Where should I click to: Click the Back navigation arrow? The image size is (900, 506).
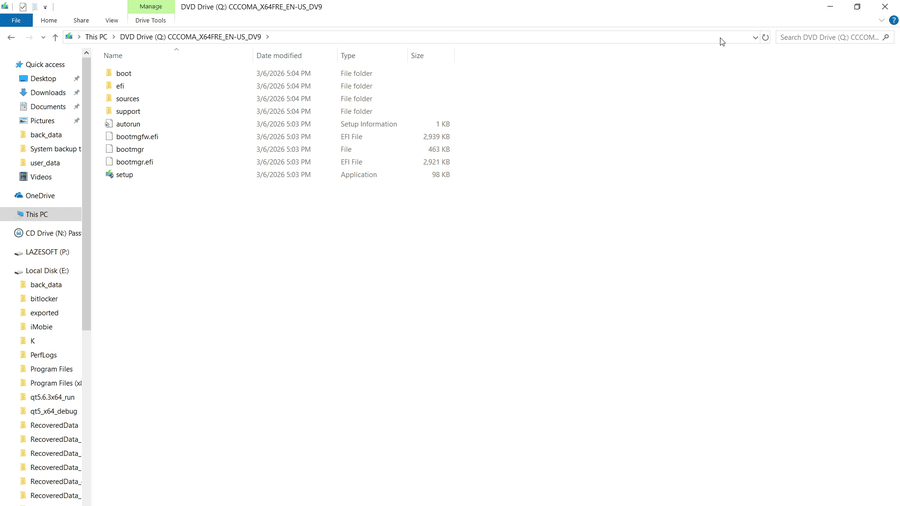pyautogui.click(x=11, y=37)
